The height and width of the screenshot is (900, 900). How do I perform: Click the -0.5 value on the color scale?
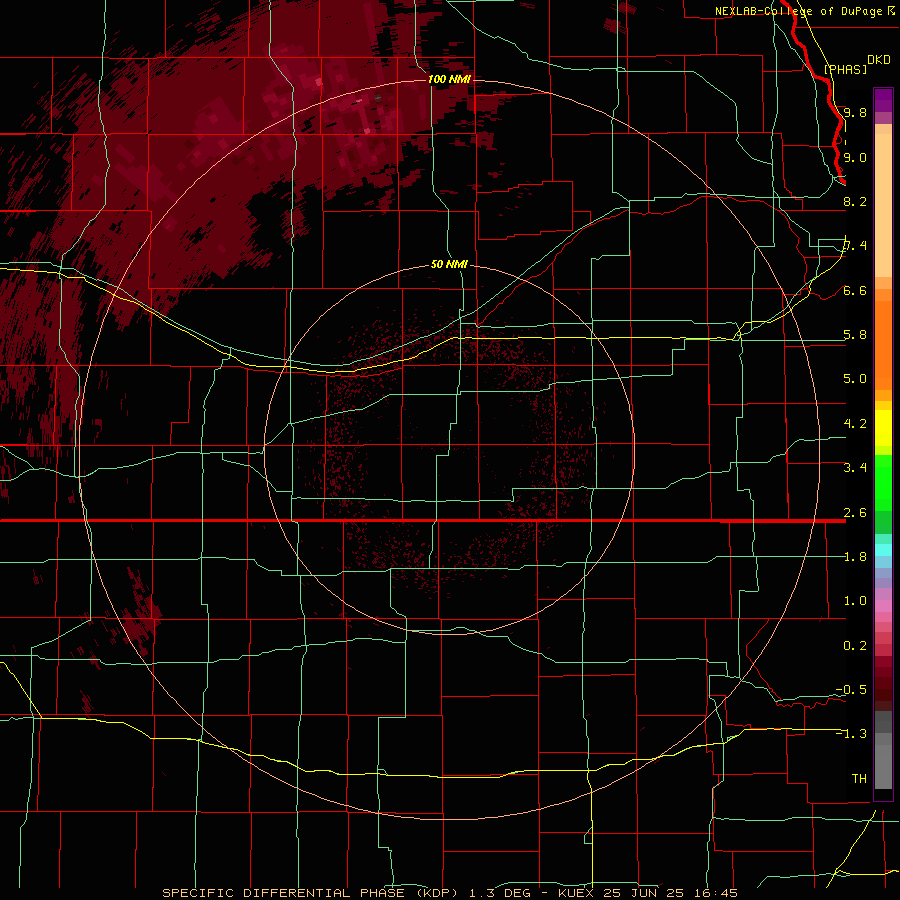851,689
